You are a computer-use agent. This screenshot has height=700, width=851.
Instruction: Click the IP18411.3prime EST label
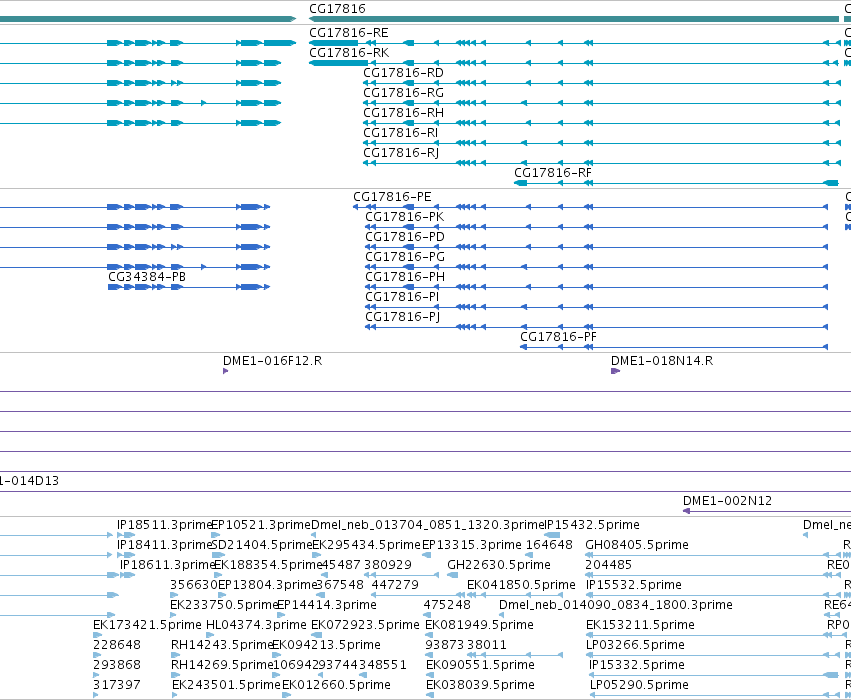pos(163,545)
